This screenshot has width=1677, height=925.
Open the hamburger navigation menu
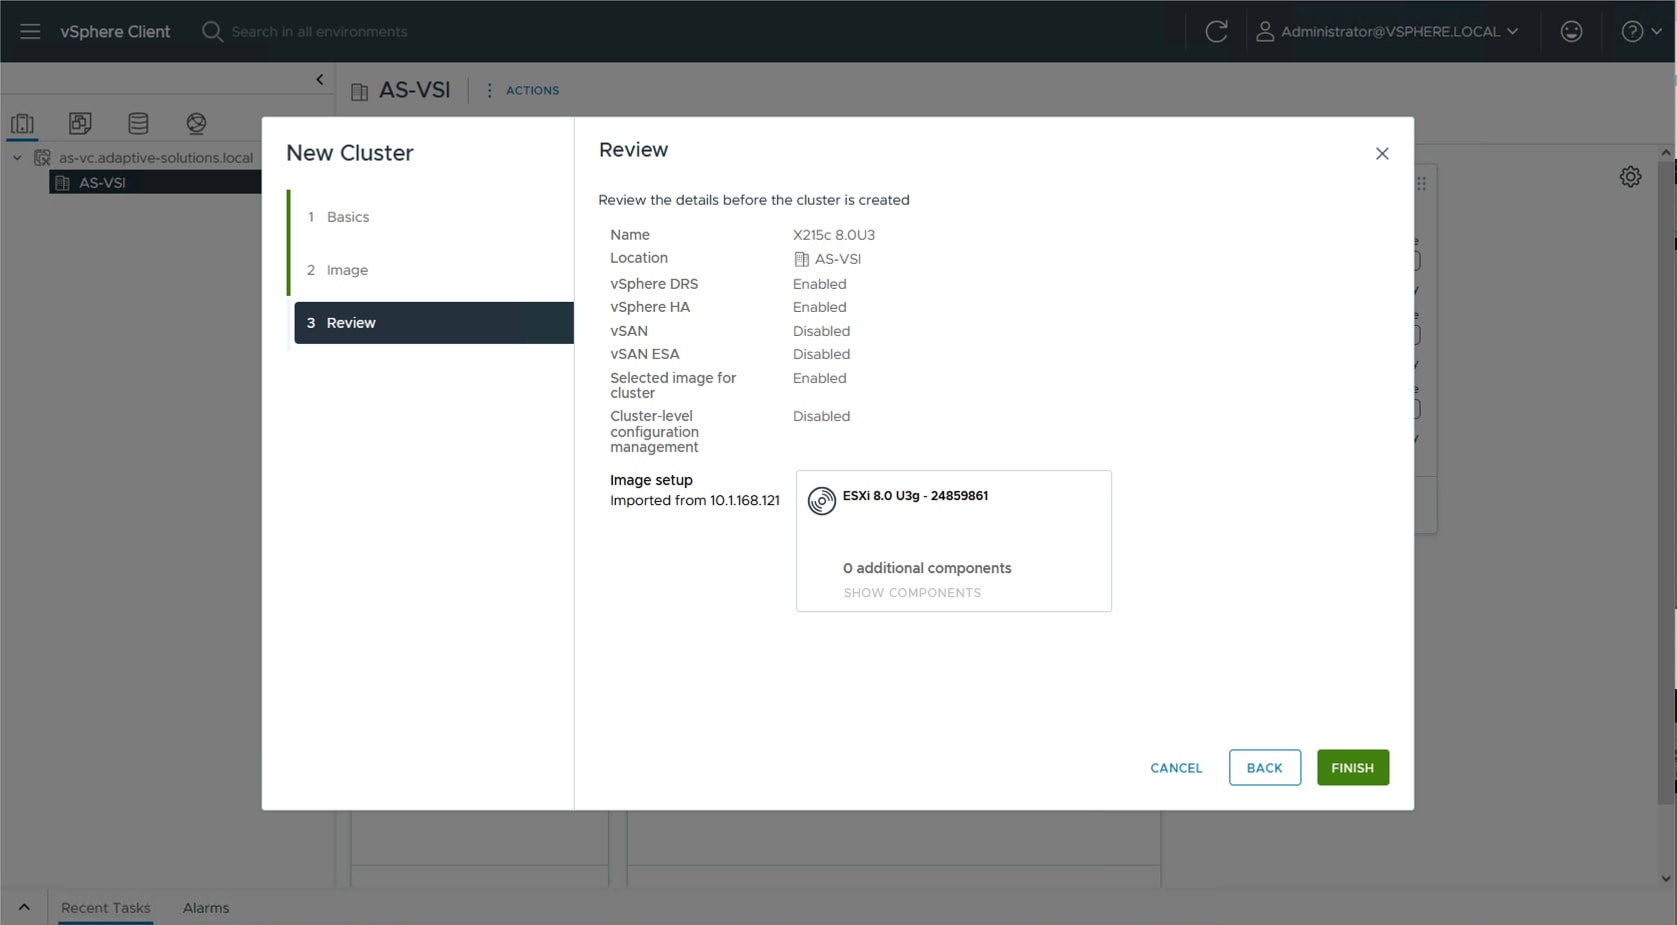pyautogui.click(x=30, y=31)
